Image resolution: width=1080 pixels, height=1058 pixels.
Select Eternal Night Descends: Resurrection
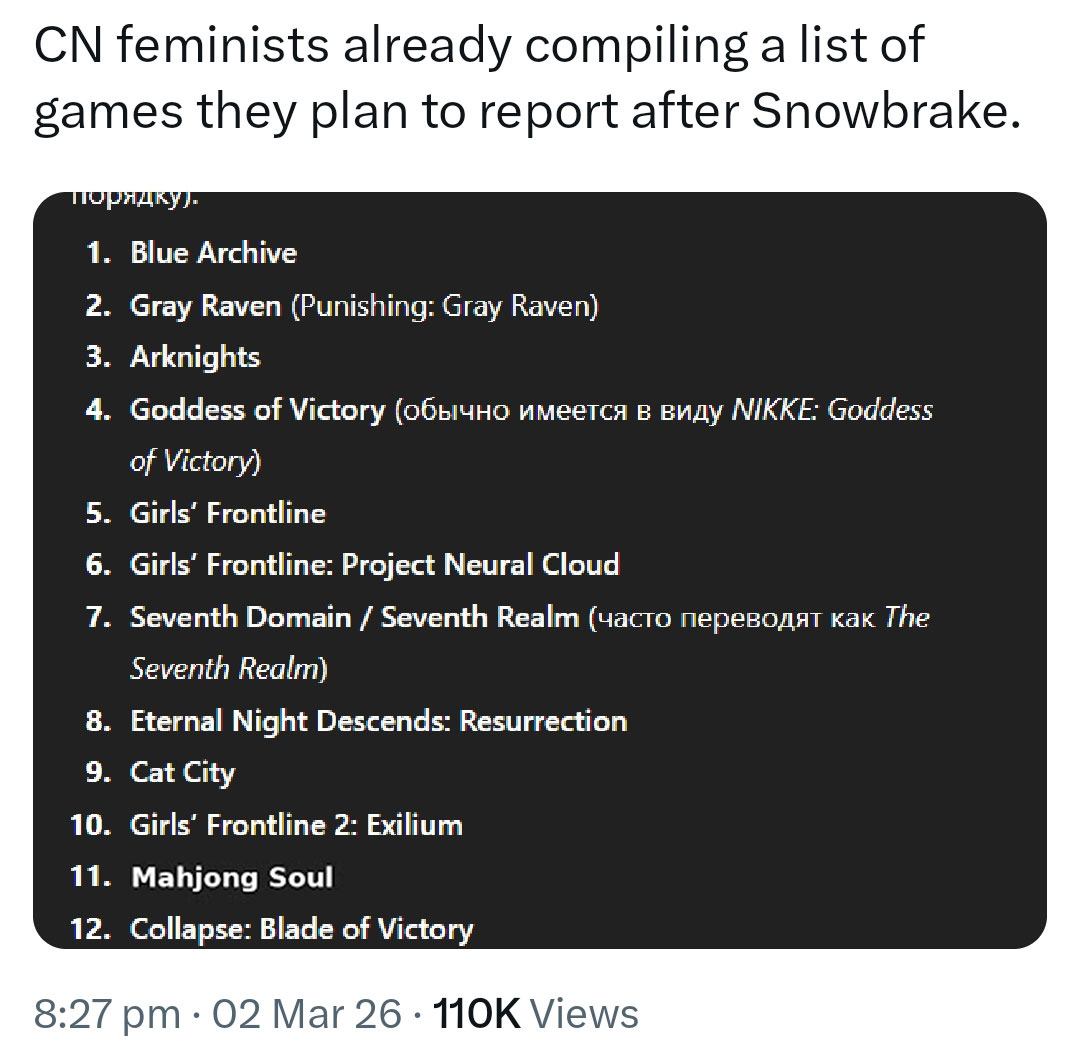click(378, 721)
